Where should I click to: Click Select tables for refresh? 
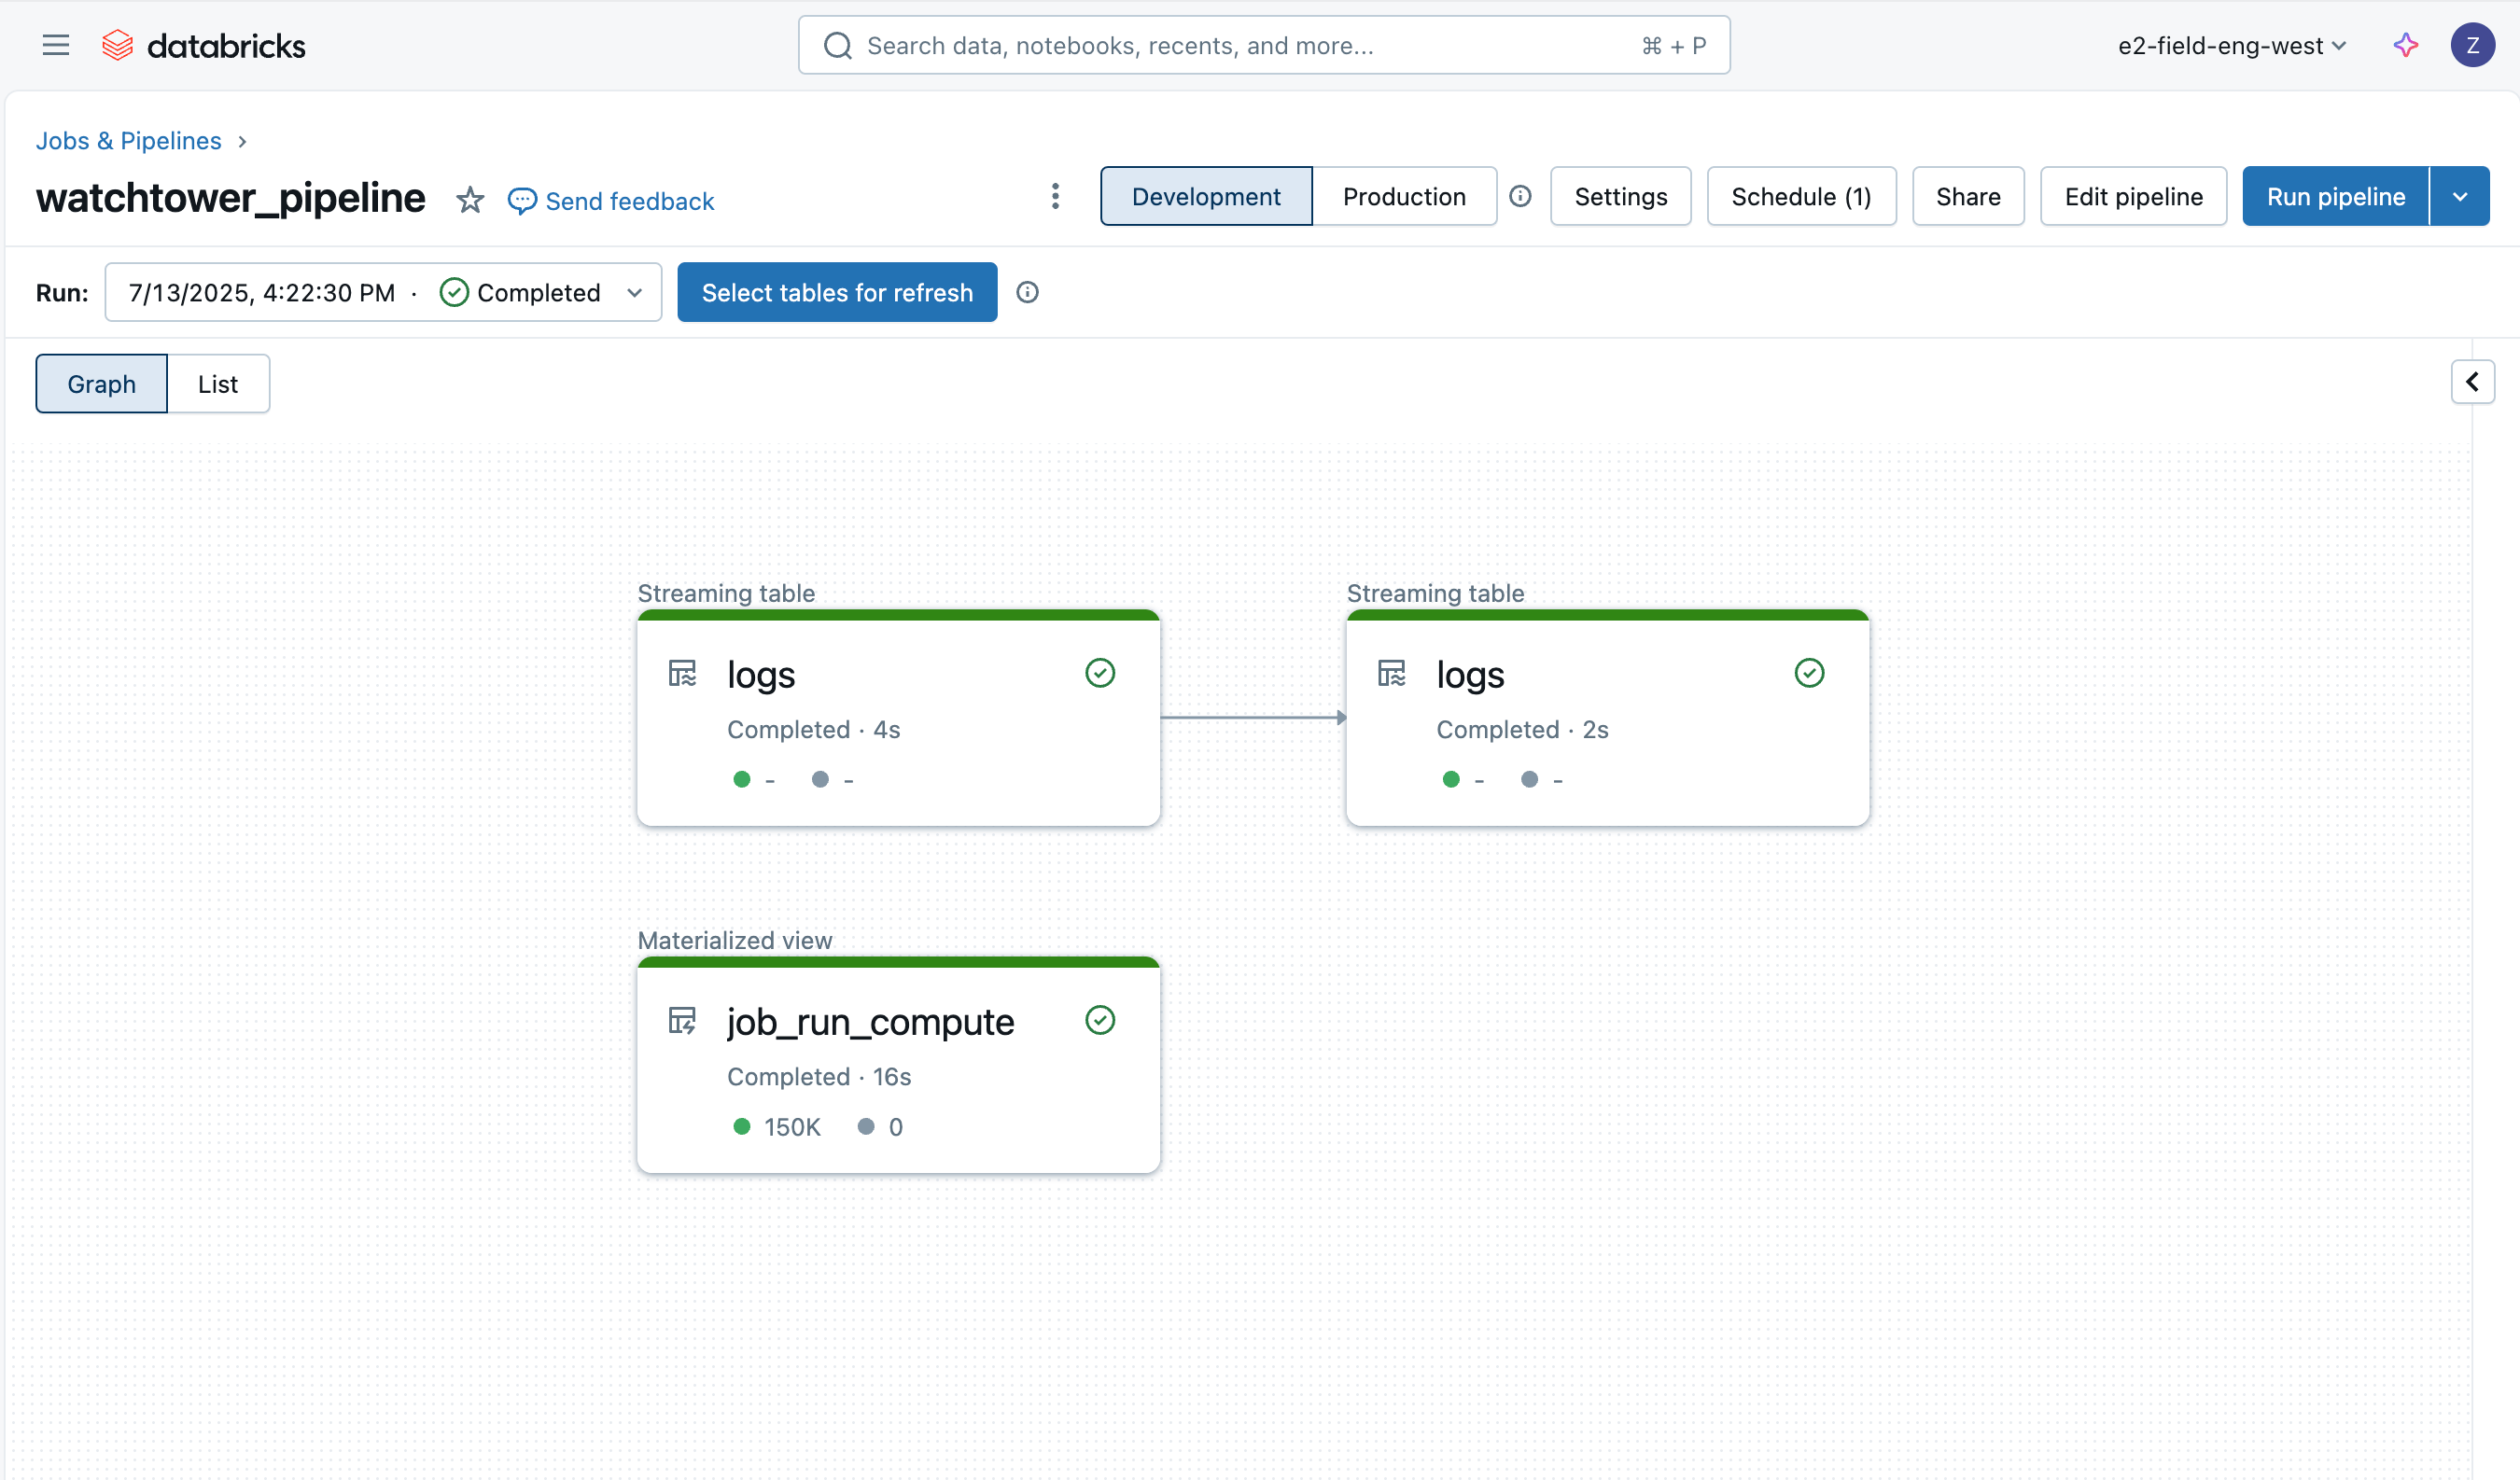pos(837,292)
